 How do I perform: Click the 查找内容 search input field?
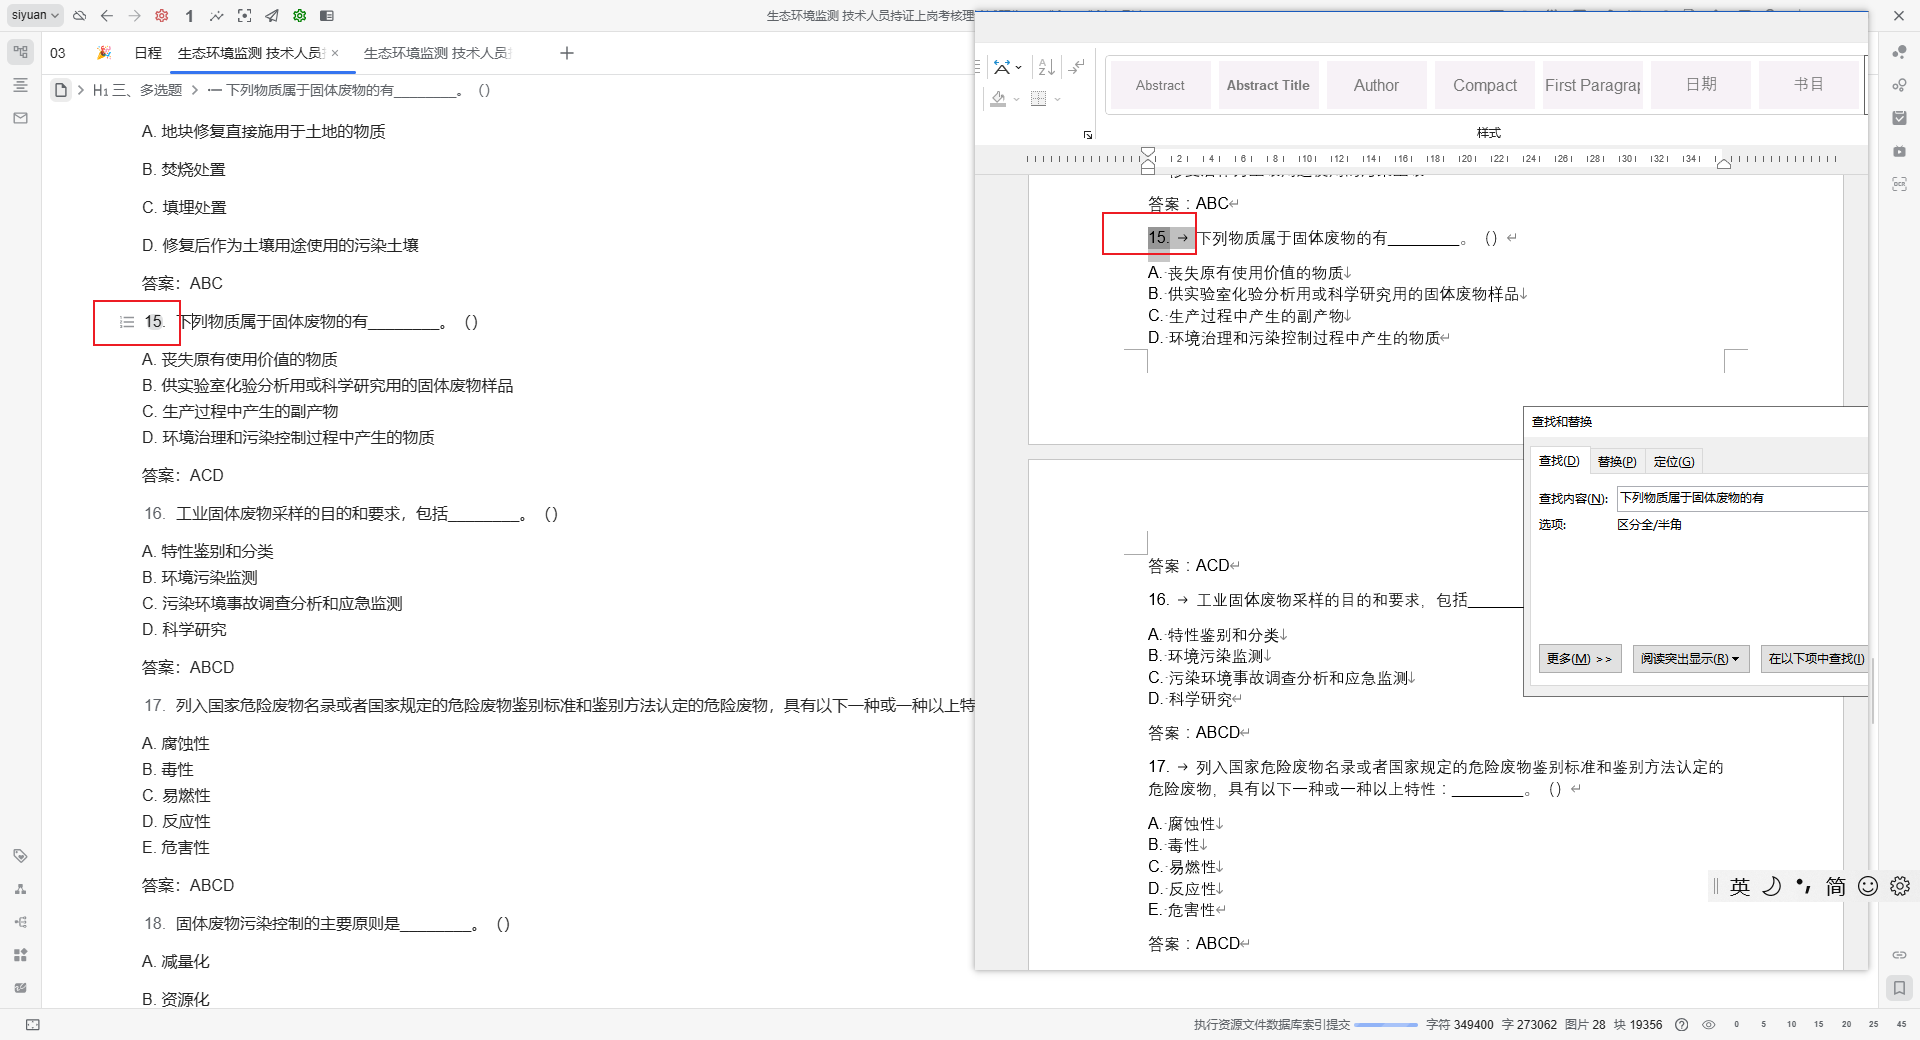coord(1740,498)
